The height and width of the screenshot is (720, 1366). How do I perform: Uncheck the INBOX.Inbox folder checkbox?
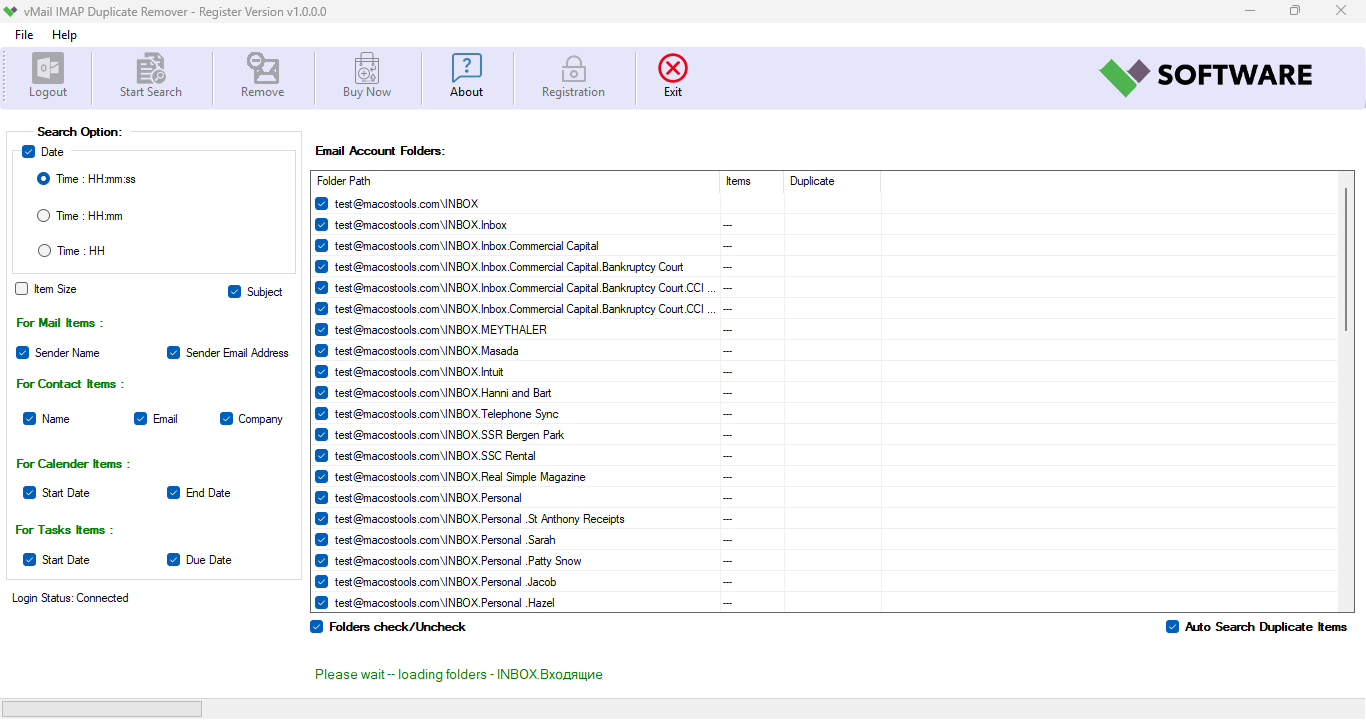click(x=322, y=225)
